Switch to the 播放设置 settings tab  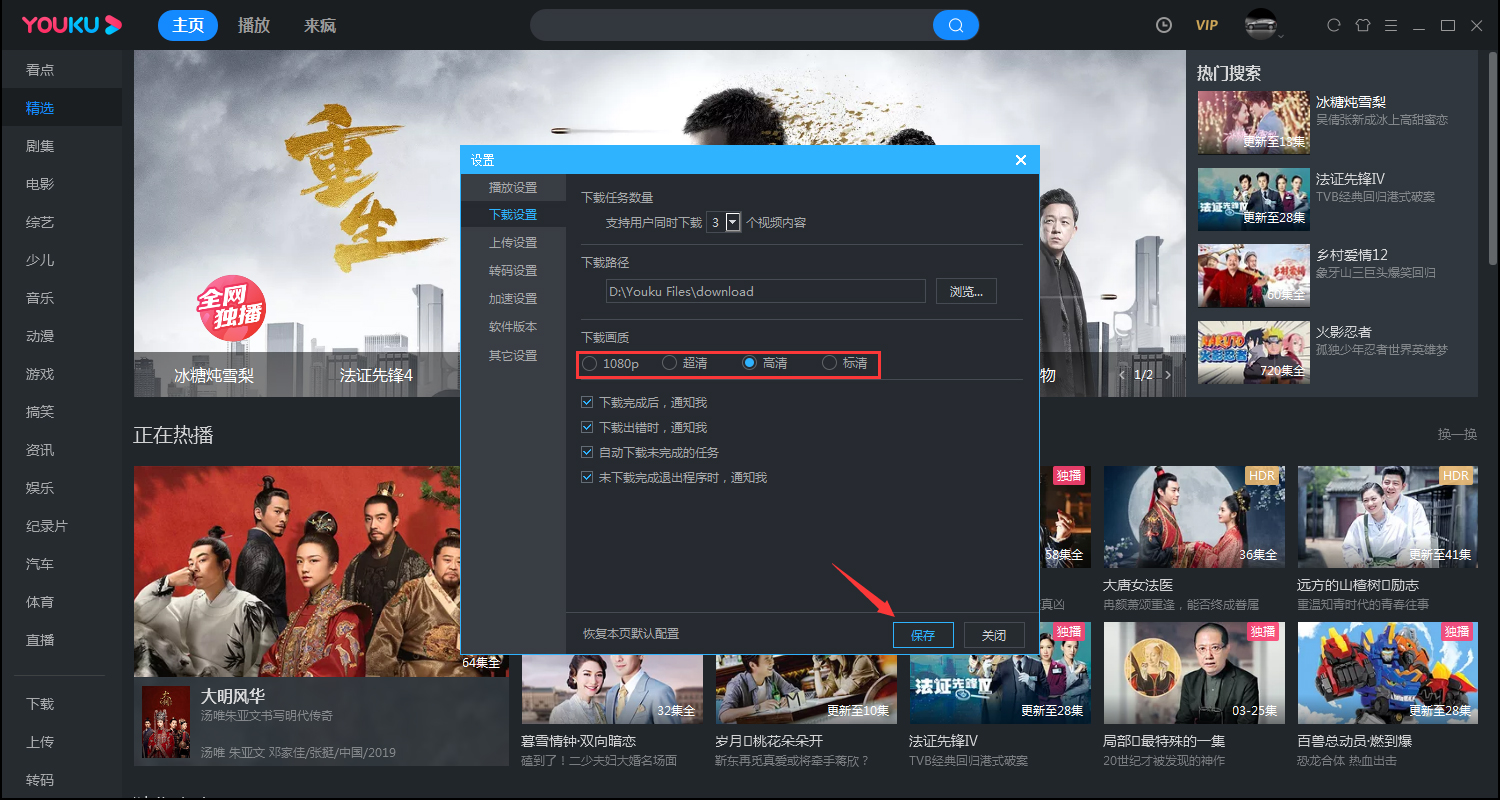click(516, 187)
